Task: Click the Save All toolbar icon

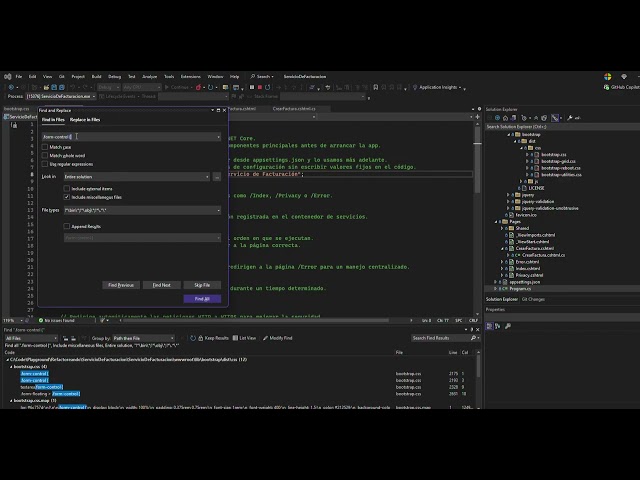Action: [x=62, y=87]
